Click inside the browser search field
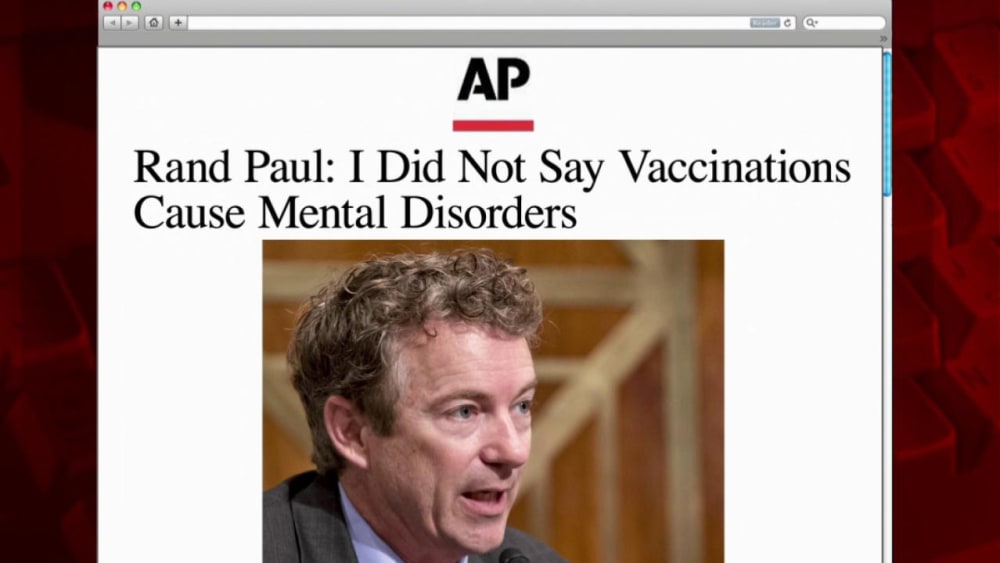 (844, 23)
